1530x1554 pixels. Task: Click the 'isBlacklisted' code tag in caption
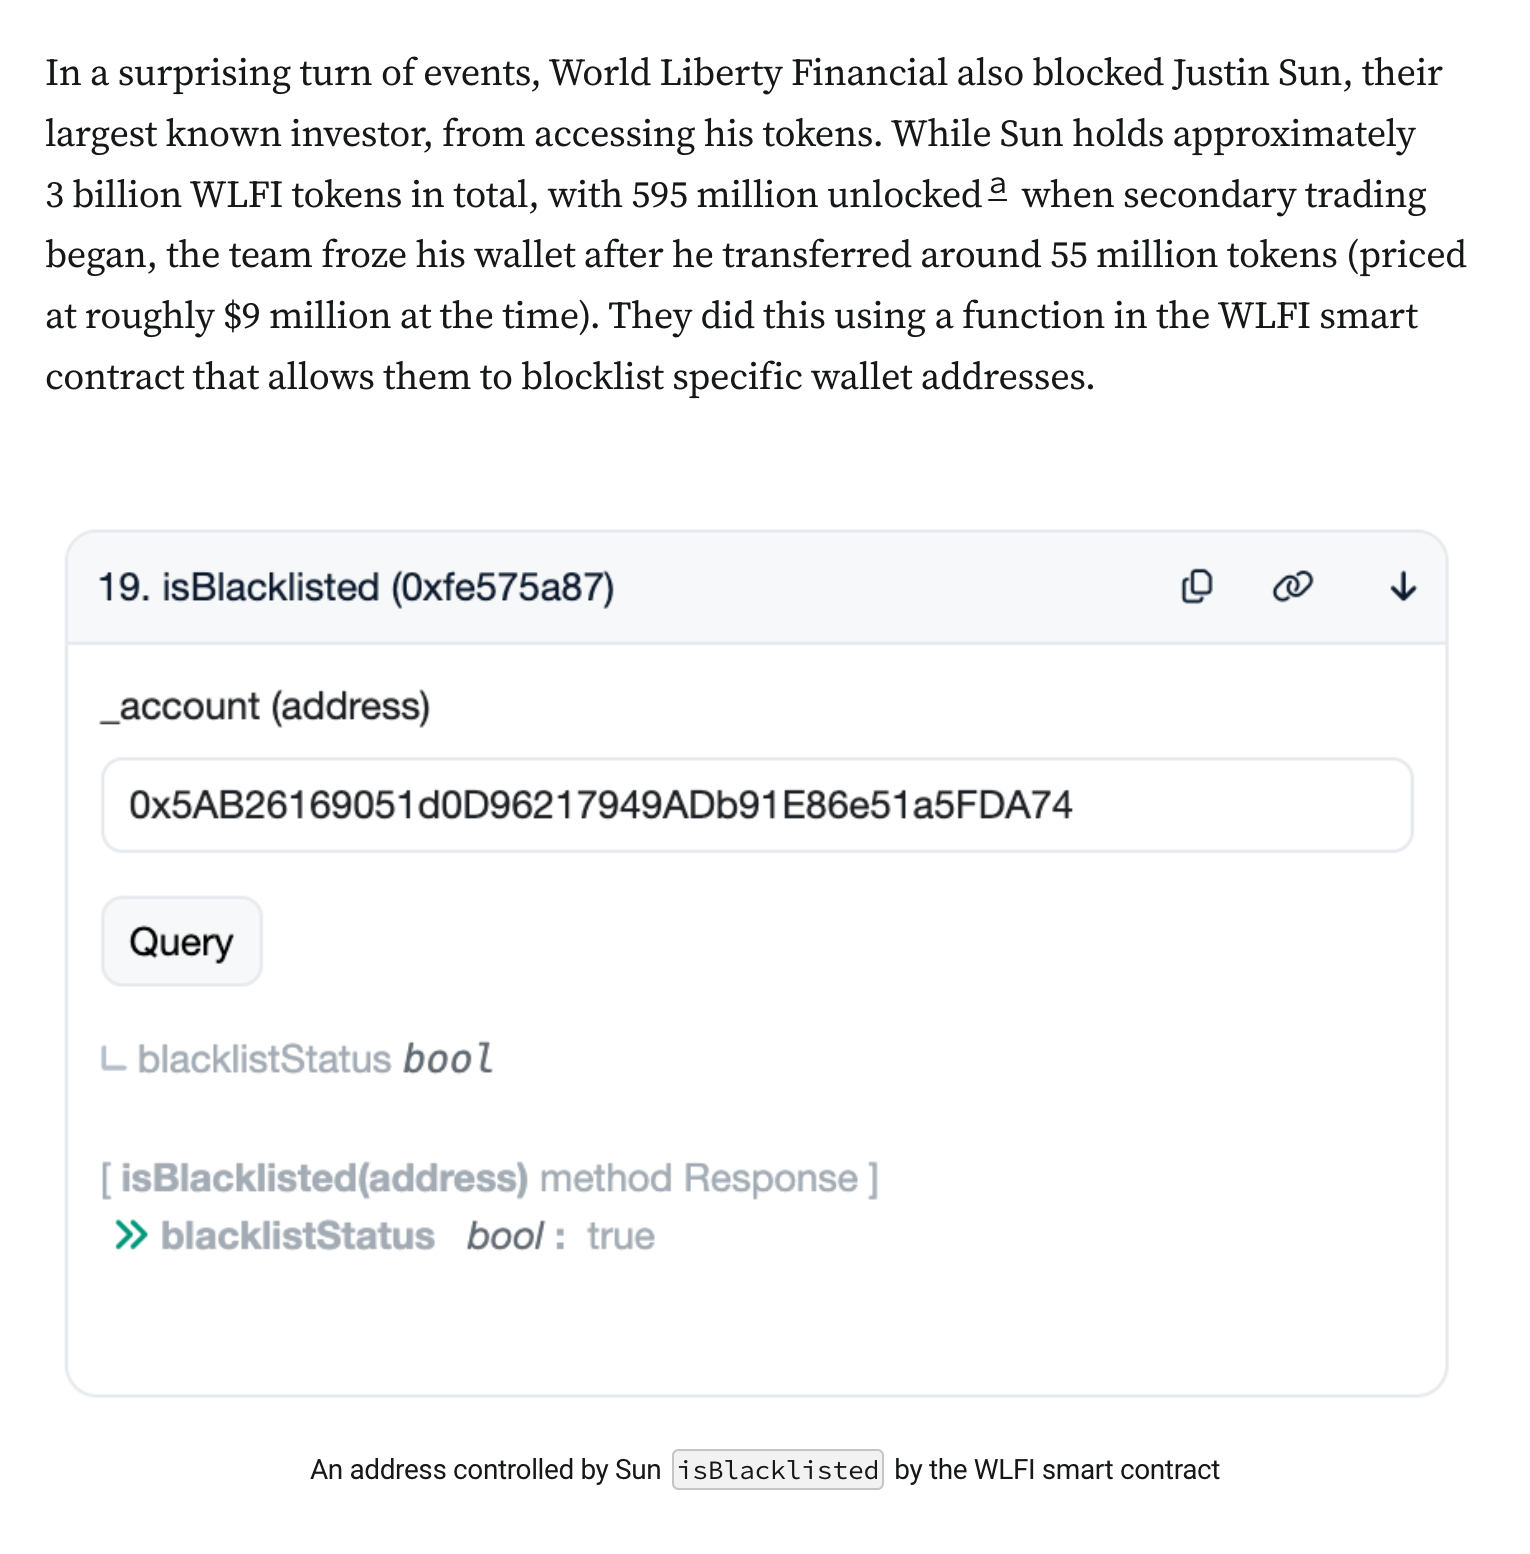tap(778, 1470)
